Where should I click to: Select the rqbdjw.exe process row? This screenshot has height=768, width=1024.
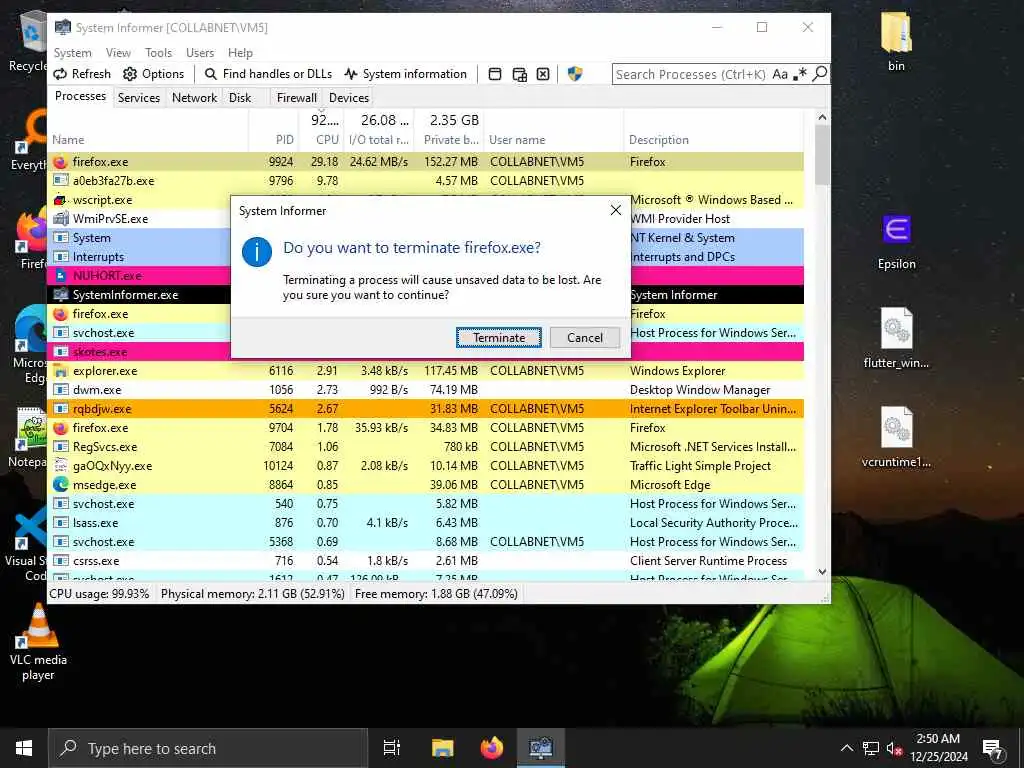click(426, 409)
